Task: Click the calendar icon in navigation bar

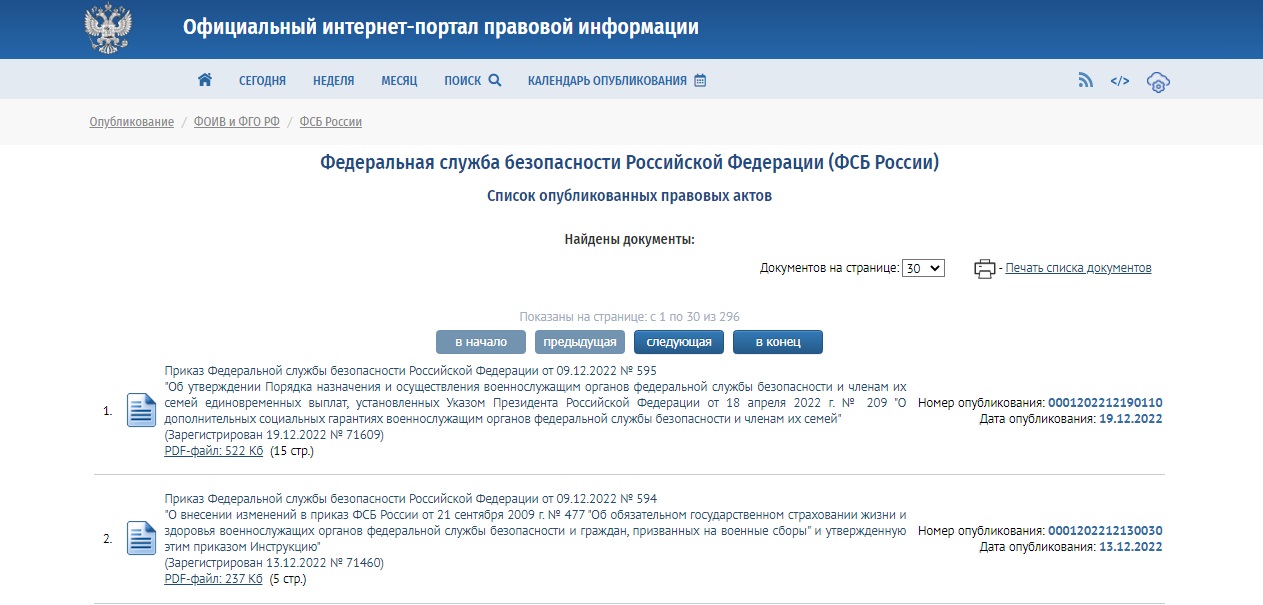Action: coord(700,80)
